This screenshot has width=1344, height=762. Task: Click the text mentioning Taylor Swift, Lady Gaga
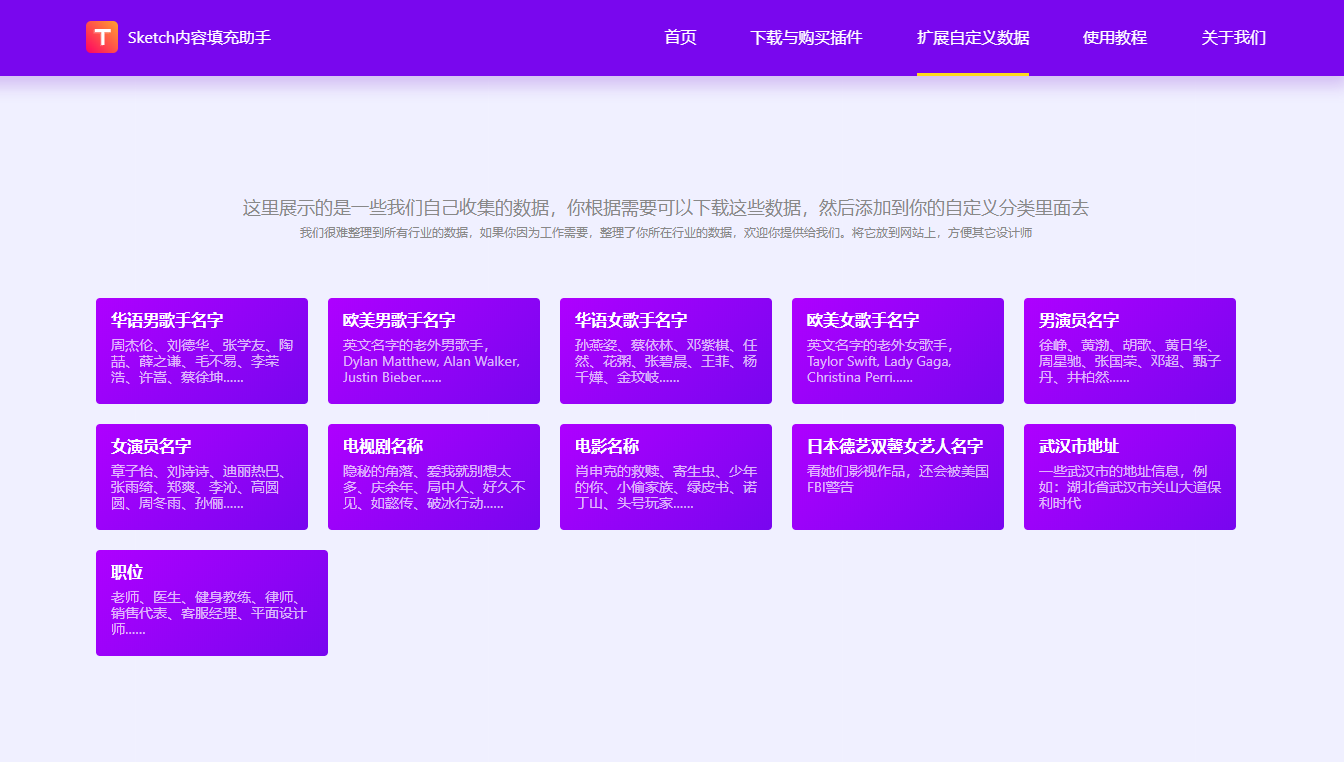pyautogui.click(x=880, y=361)
